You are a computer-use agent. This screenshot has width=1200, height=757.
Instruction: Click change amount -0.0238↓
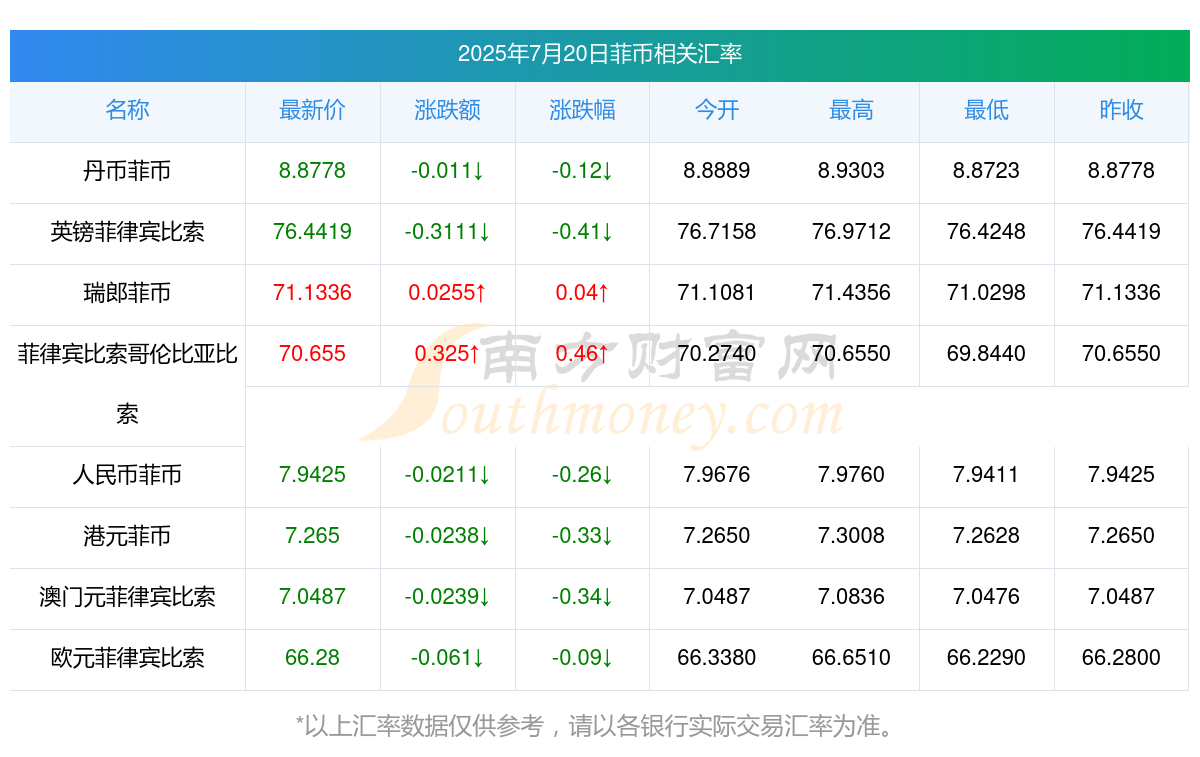click(x=447, y=536)
